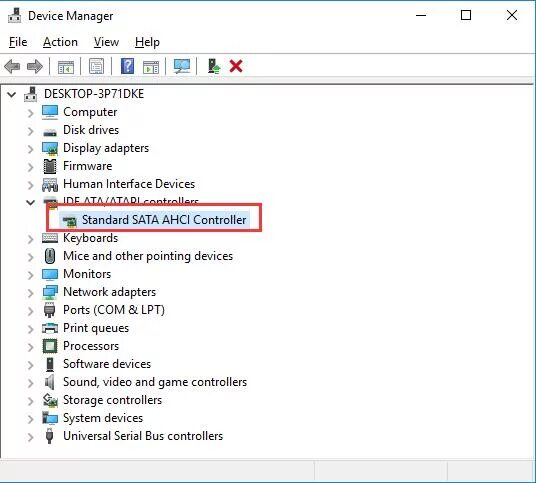
Task: Select the Network adapters label
Action: 109,292
